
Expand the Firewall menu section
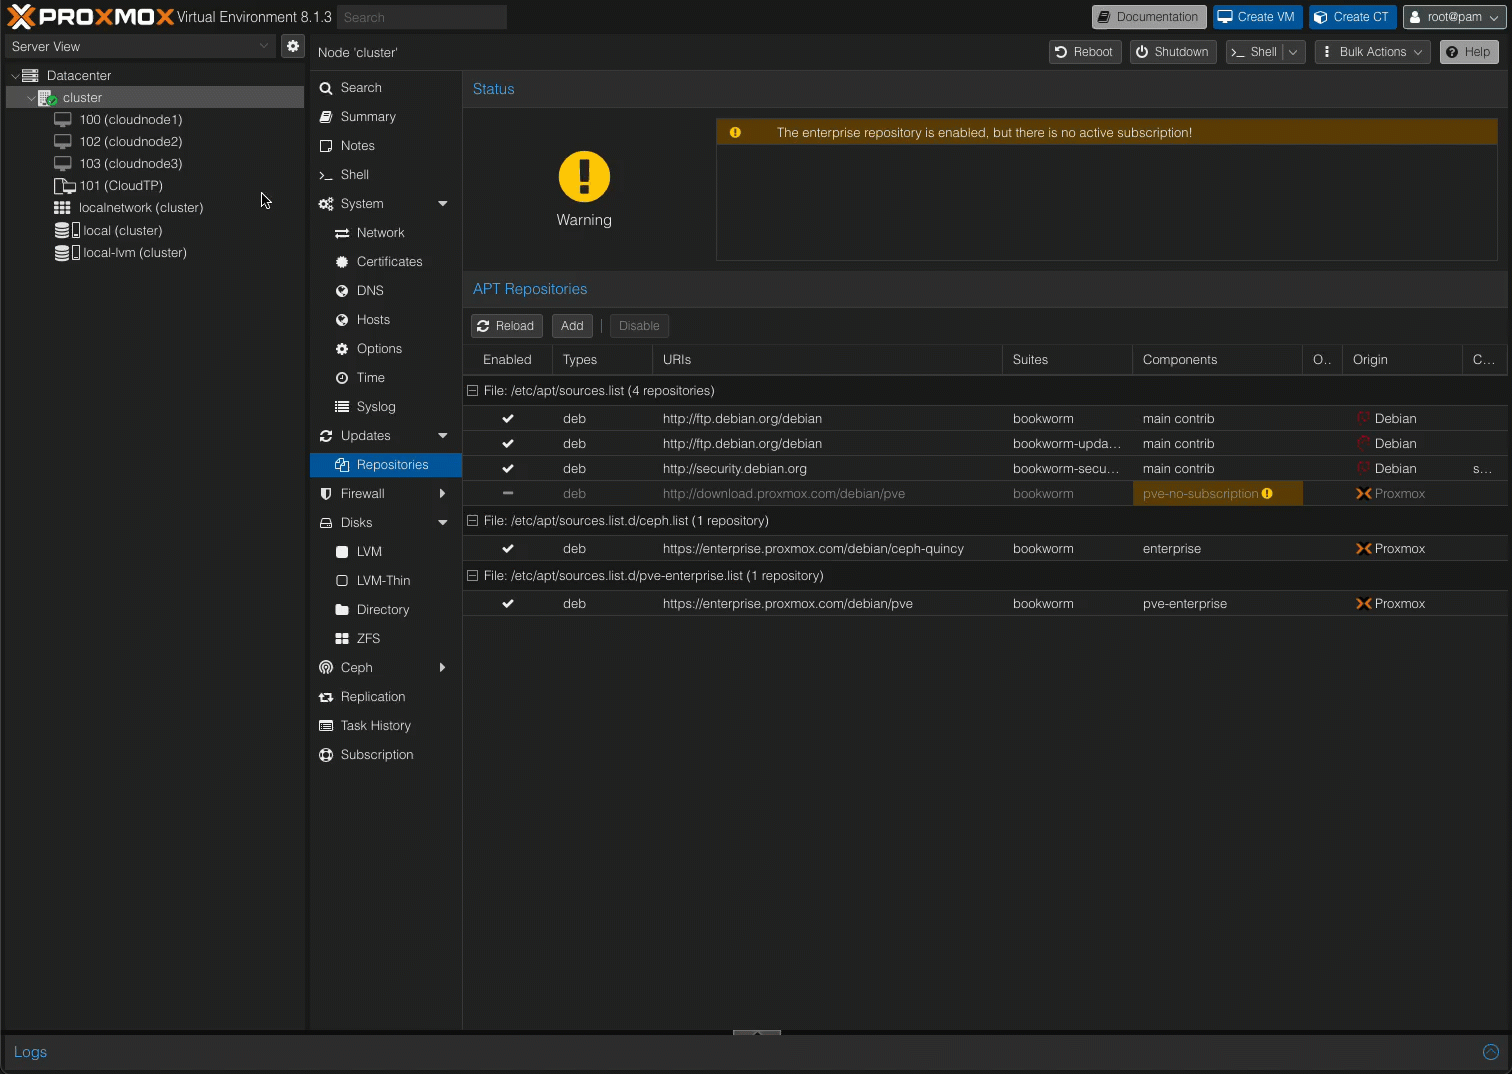coord(443,494)
